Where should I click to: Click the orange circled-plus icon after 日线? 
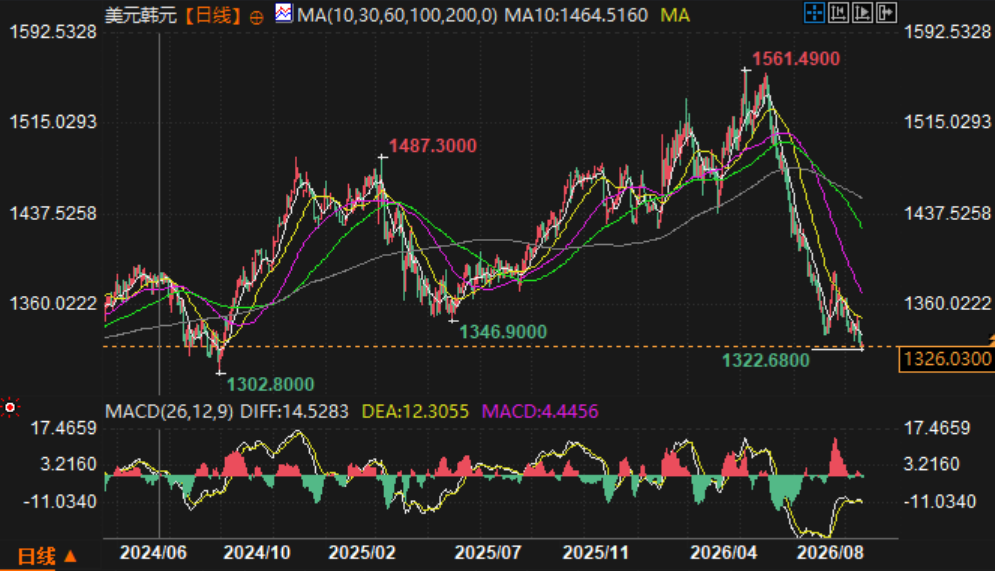coord(256,18)
